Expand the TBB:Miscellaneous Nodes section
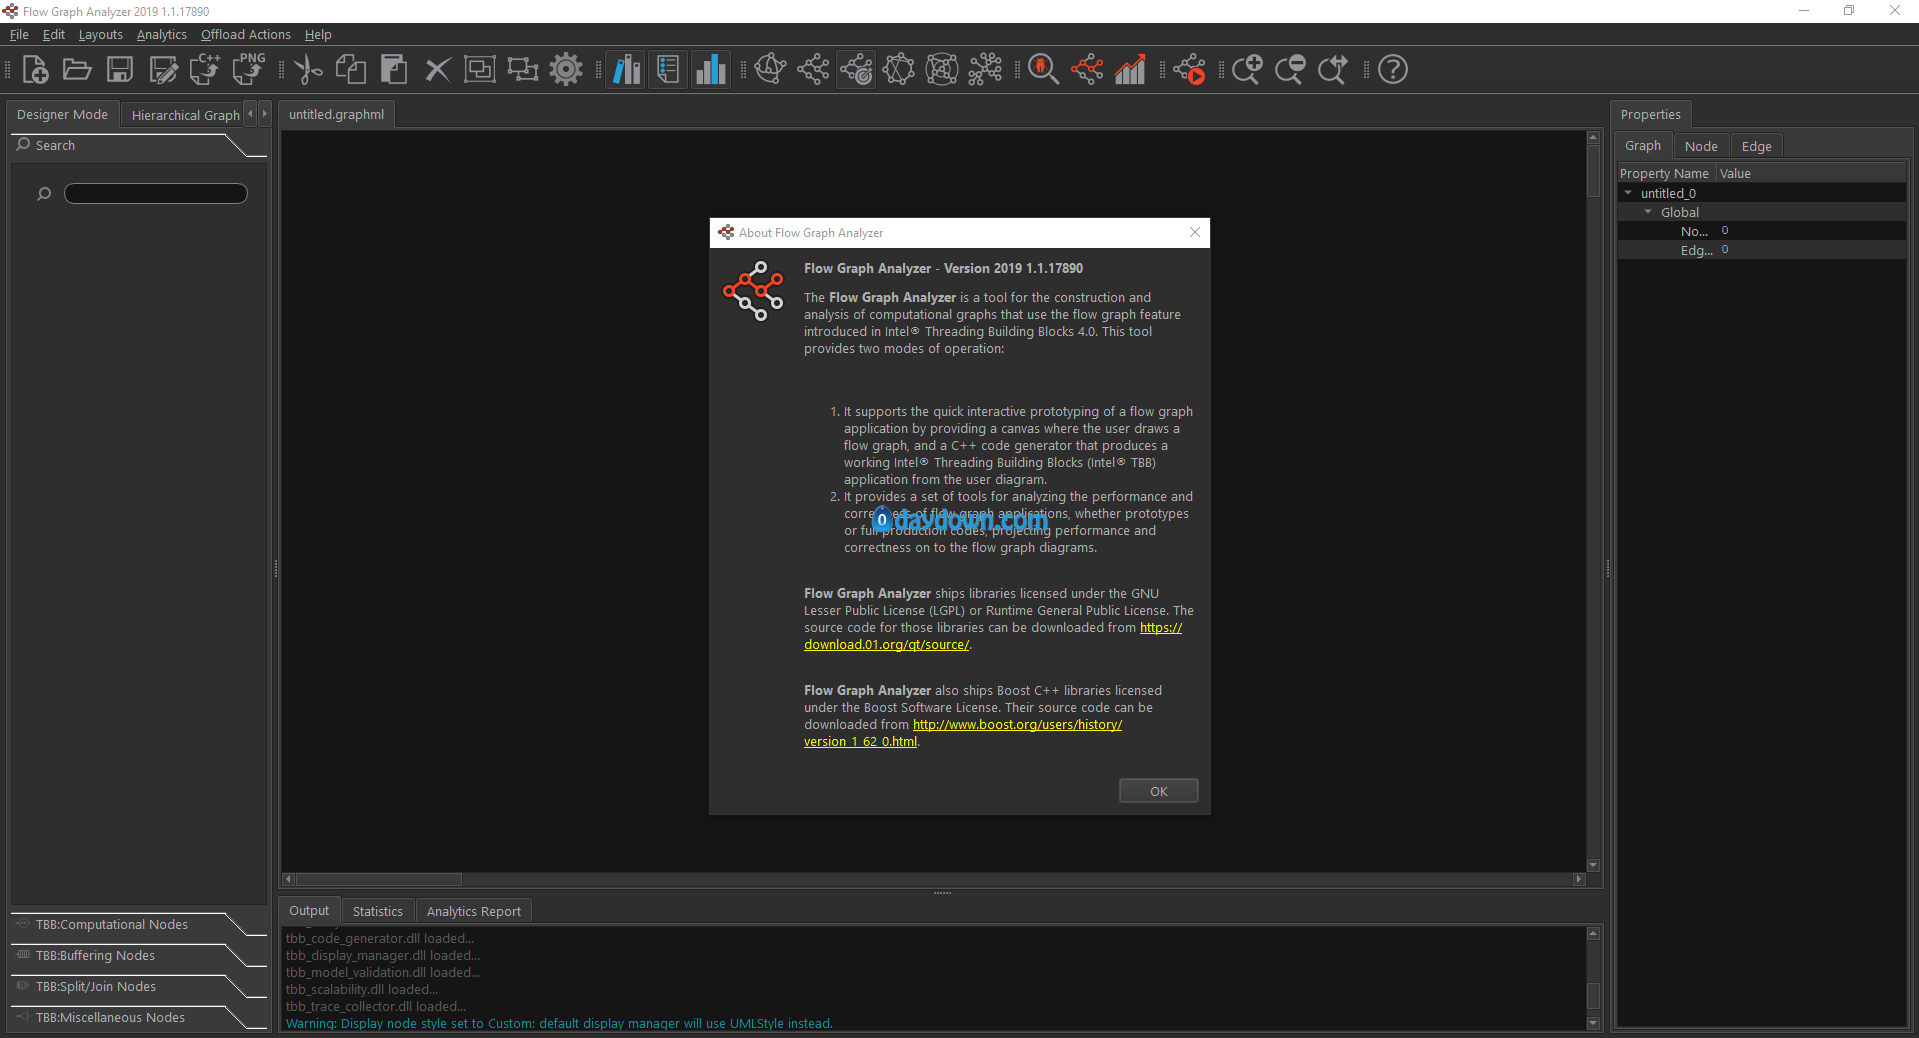This screenshot has height=1038, width=1919. (x=138, y=1018)
